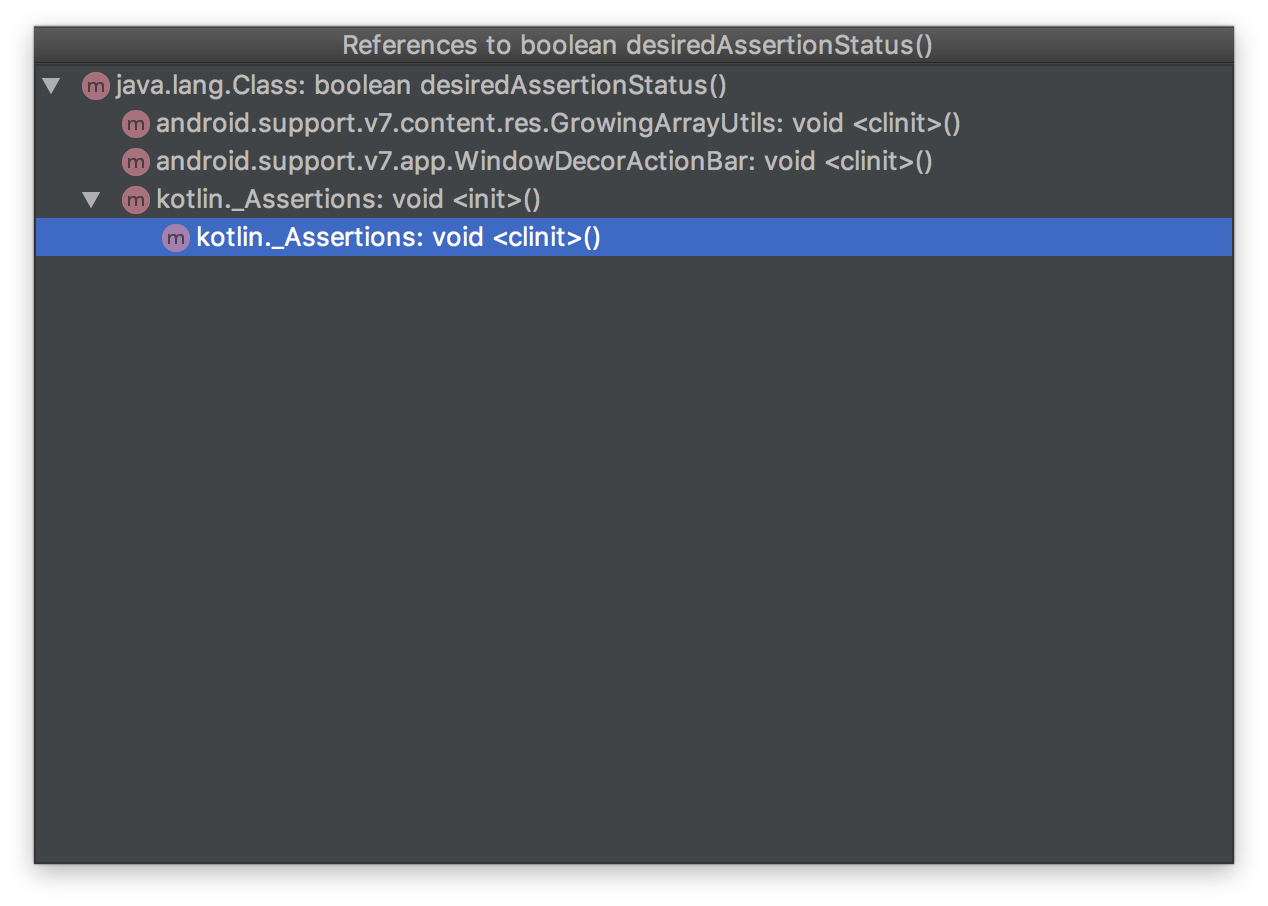Image resolution: width=1268 pixels, height=906 pixels.
Task: Click the empty area below the reference tree
Action: point(630,550)
